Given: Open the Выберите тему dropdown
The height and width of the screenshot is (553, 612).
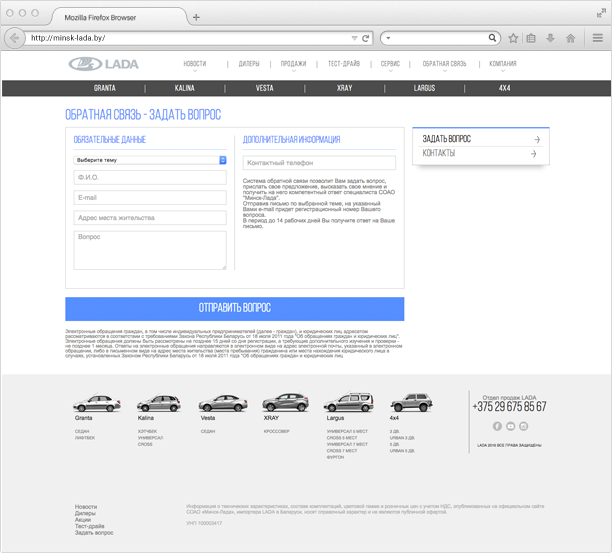Looking at the screenshot, I should click(150, 160).
